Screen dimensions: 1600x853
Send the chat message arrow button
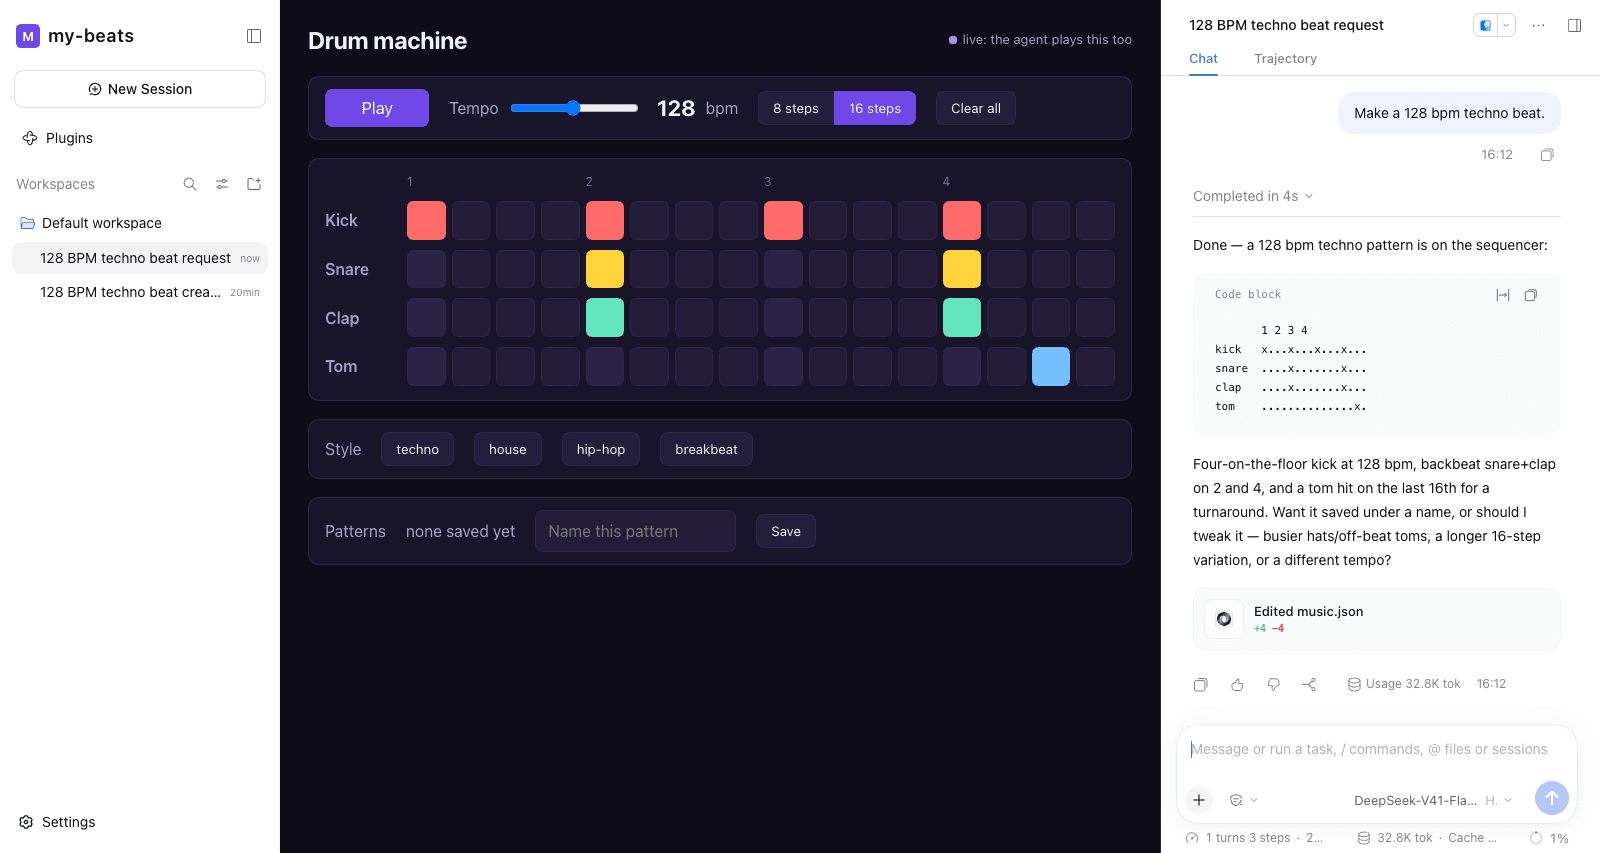point(1551,798)
